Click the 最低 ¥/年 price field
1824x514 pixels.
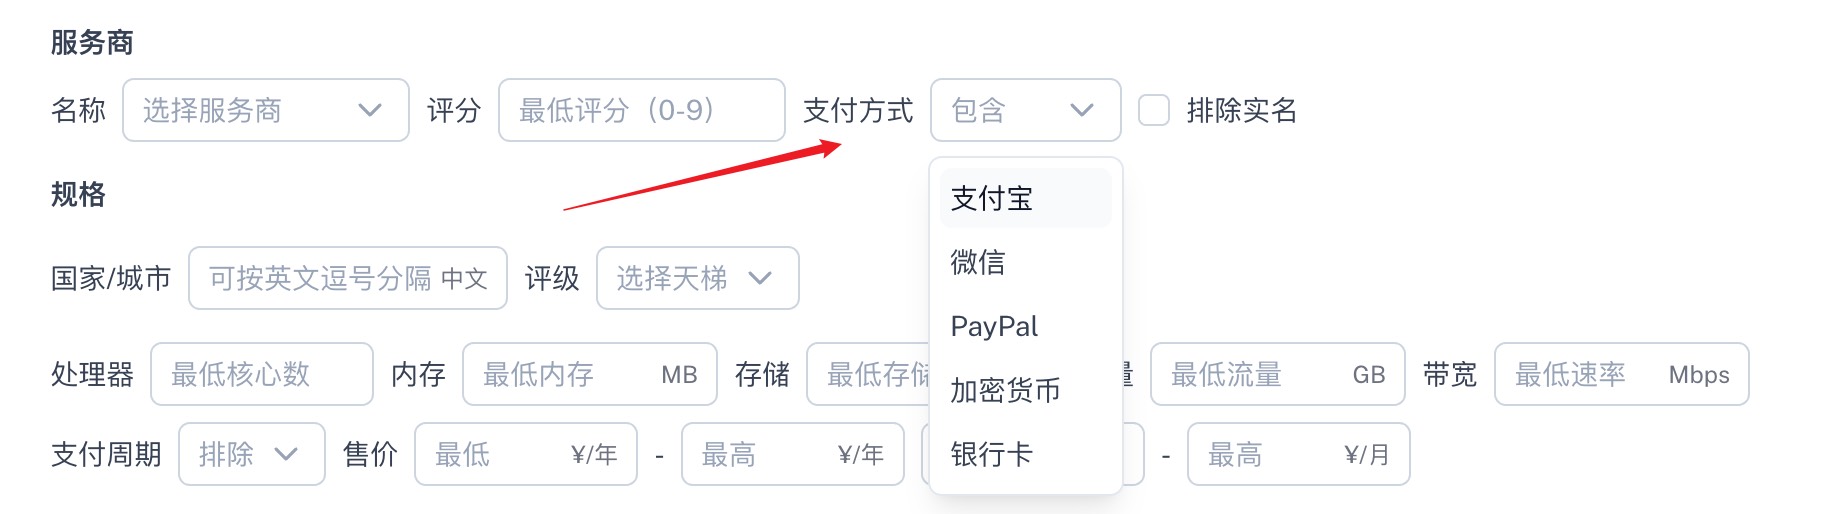(526, 454)
